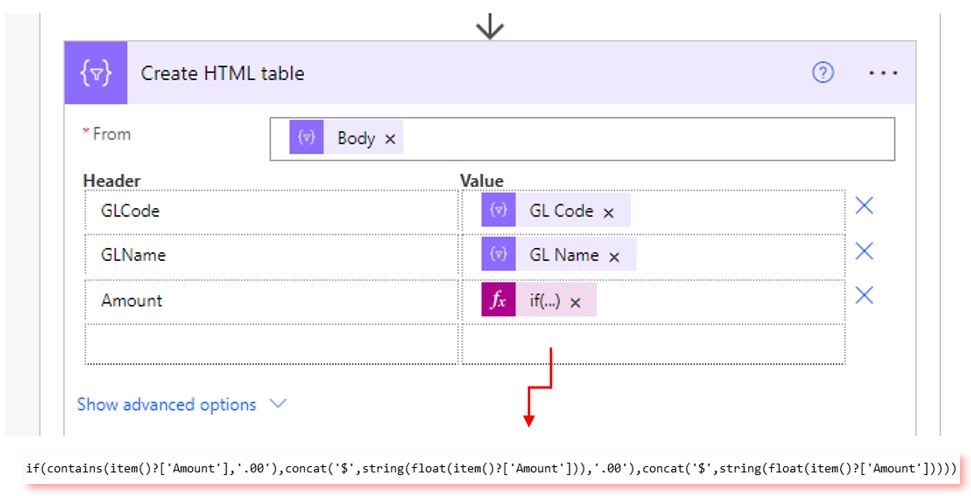Image resolution: width=971 pixels, height=496 pixels.
Task: Edit the Amount header field
Action: (271, 301)
